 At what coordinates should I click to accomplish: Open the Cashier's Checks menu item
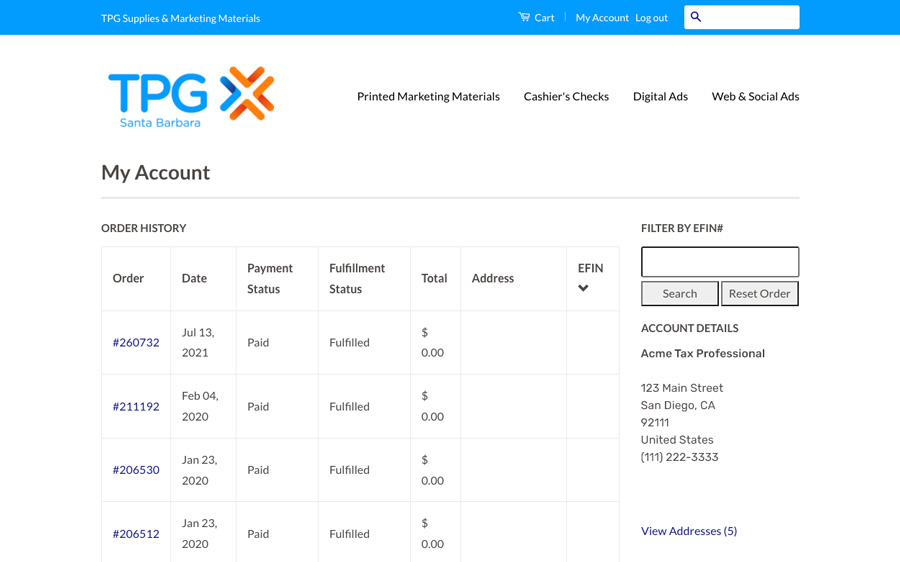pos(566,97)
